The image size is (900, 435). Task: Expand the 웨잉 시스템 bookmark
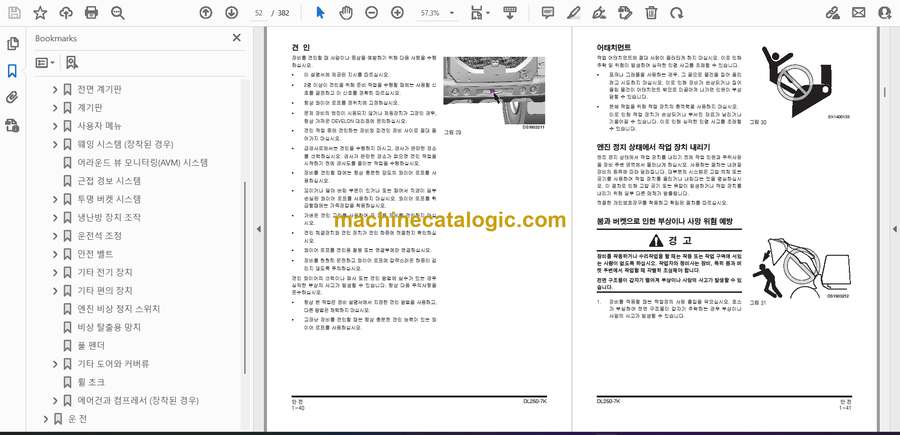[x=55, y=145]
